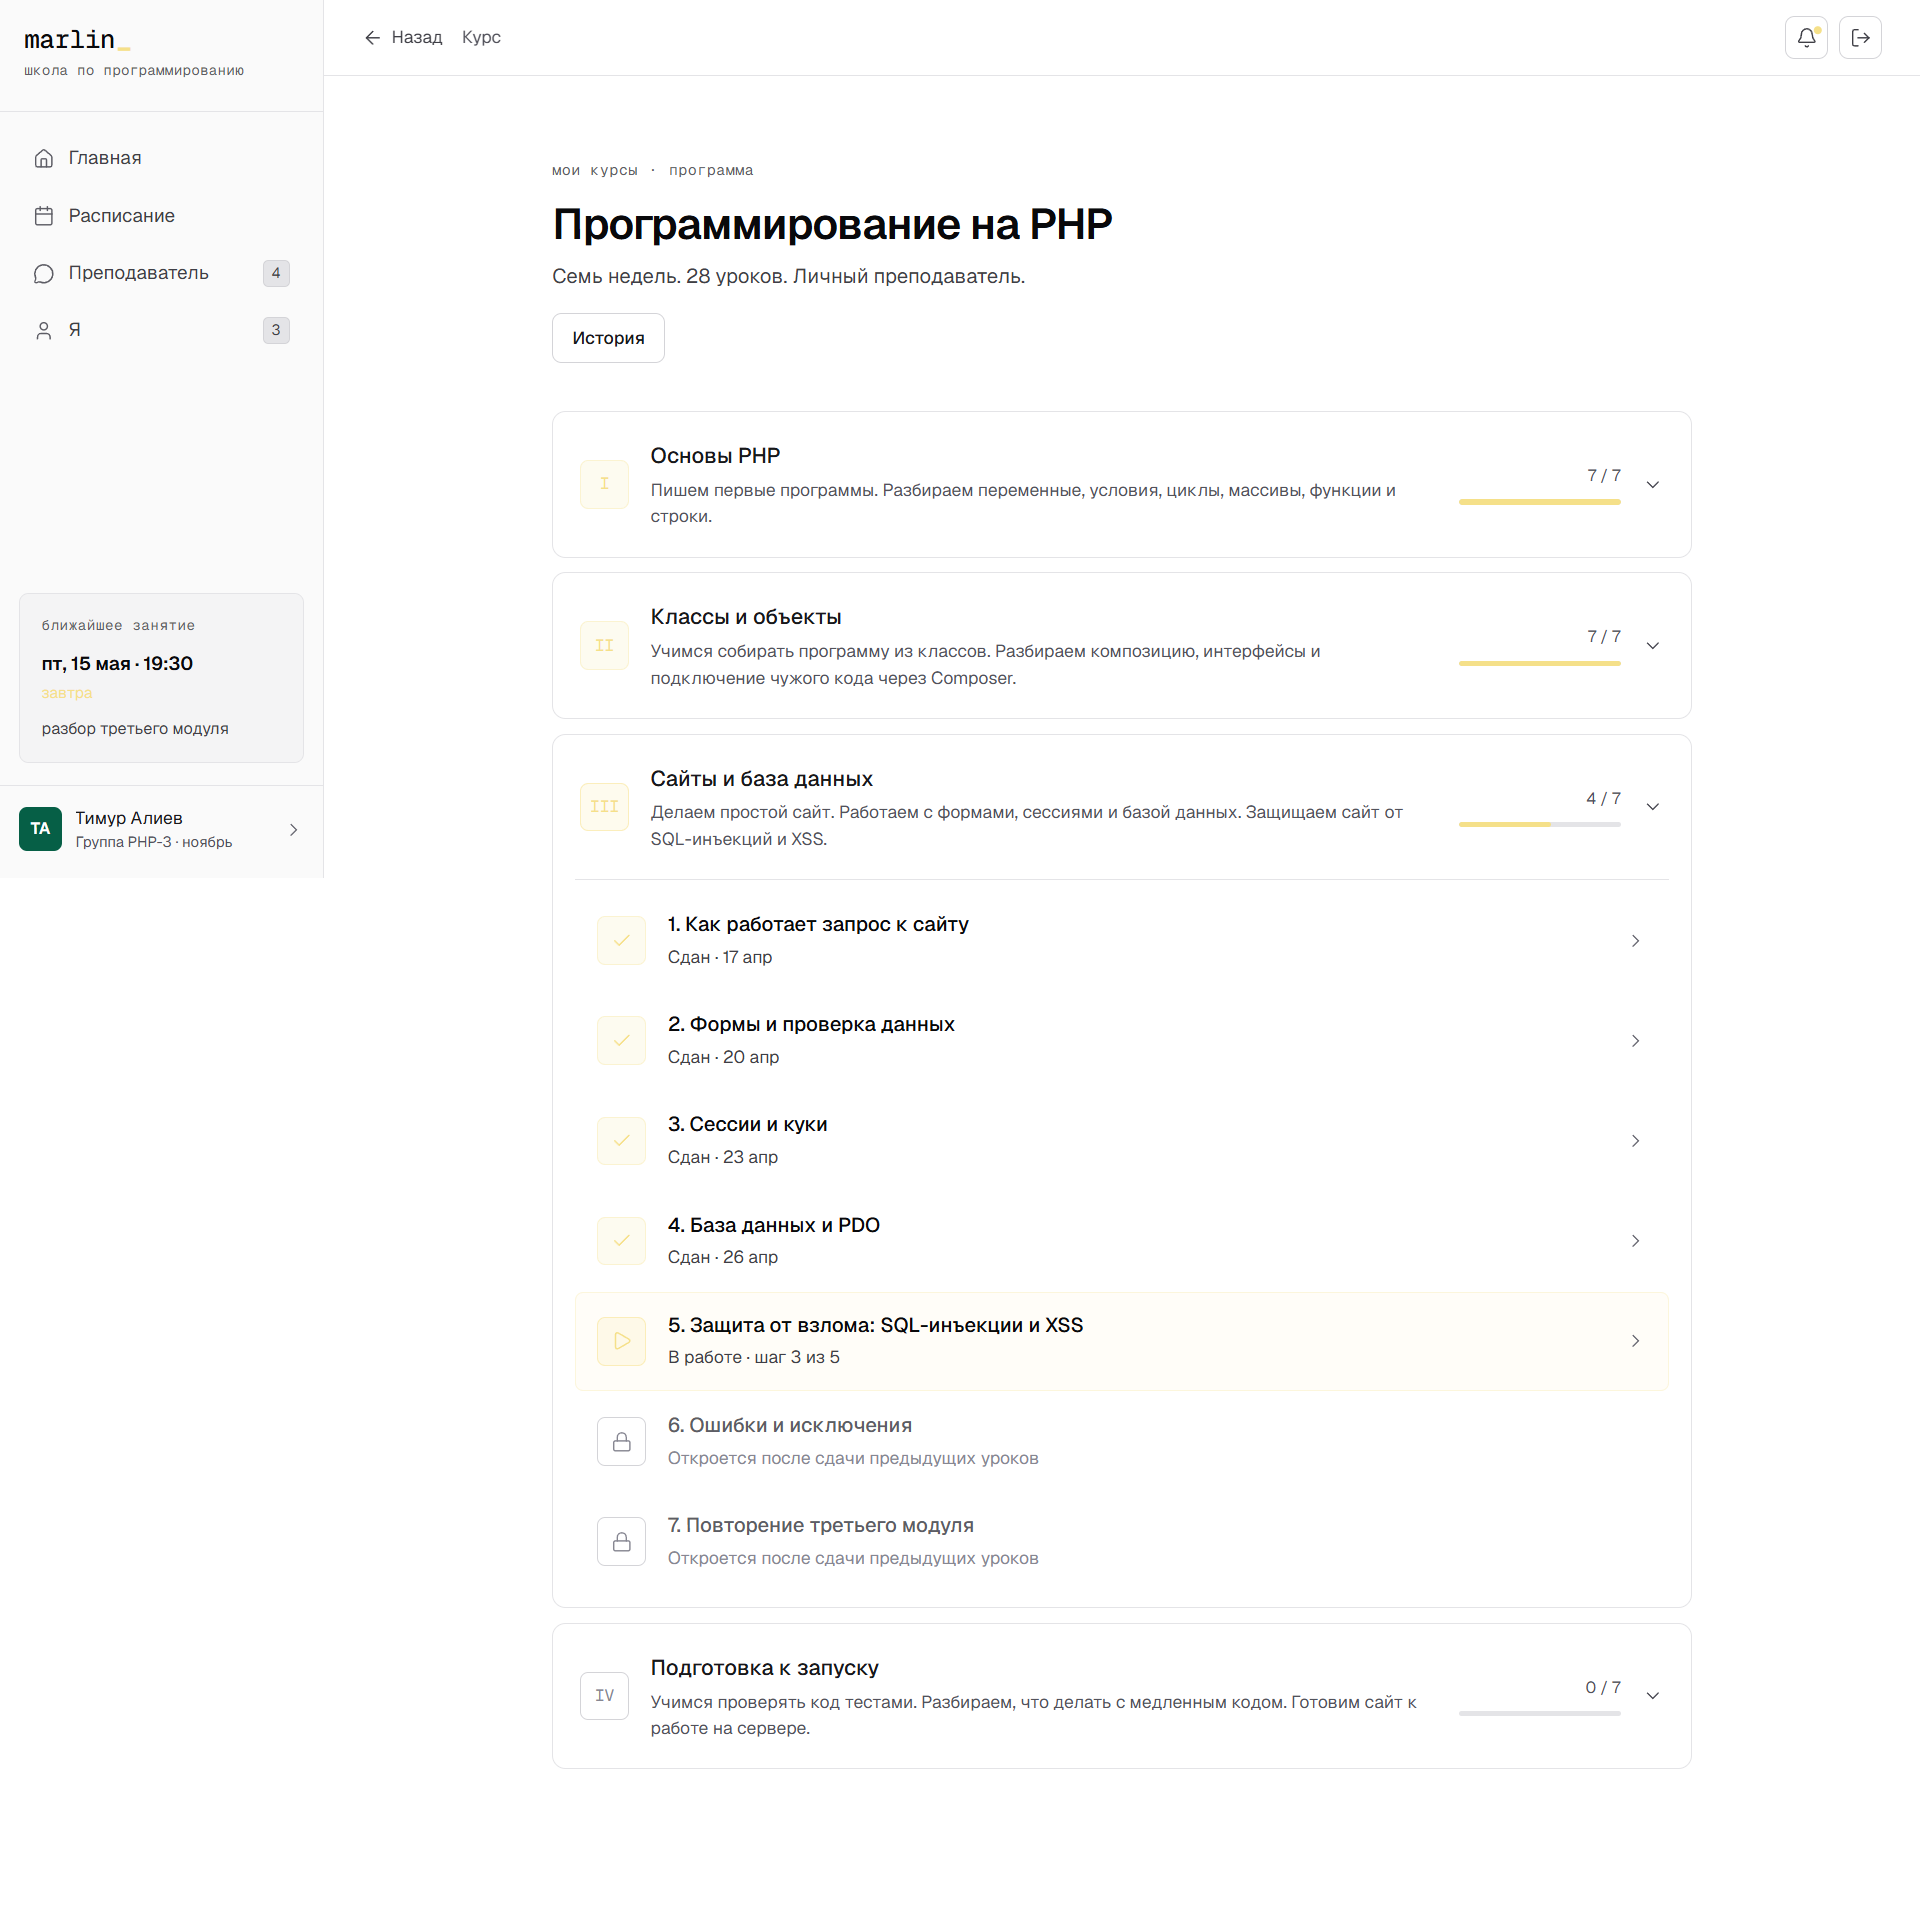This screenshot has width=1920, height=1913.
Task: Click the Курс label in the top bar
Action: (481, 38)
